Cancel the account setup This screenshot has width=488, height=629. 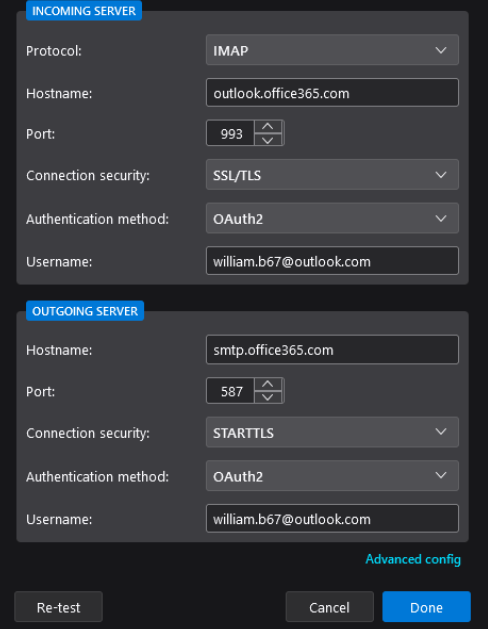click(330, 607)
